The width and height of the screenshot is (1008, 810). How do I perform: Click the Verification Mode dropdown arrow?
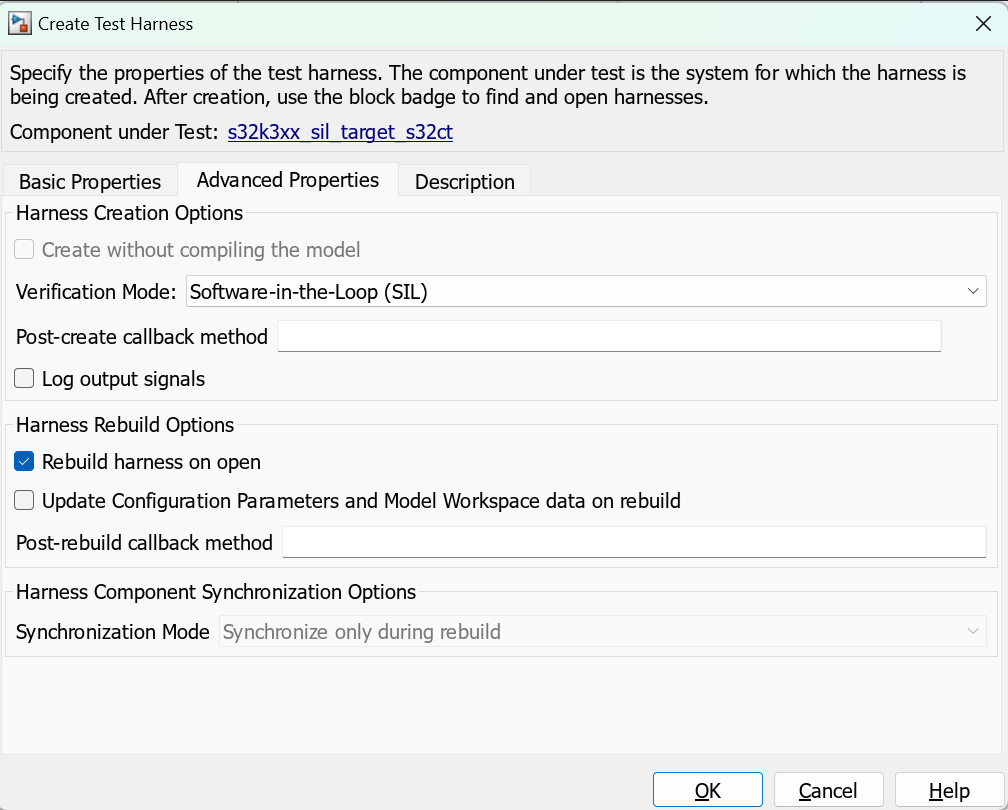click(x=973, y=291)
